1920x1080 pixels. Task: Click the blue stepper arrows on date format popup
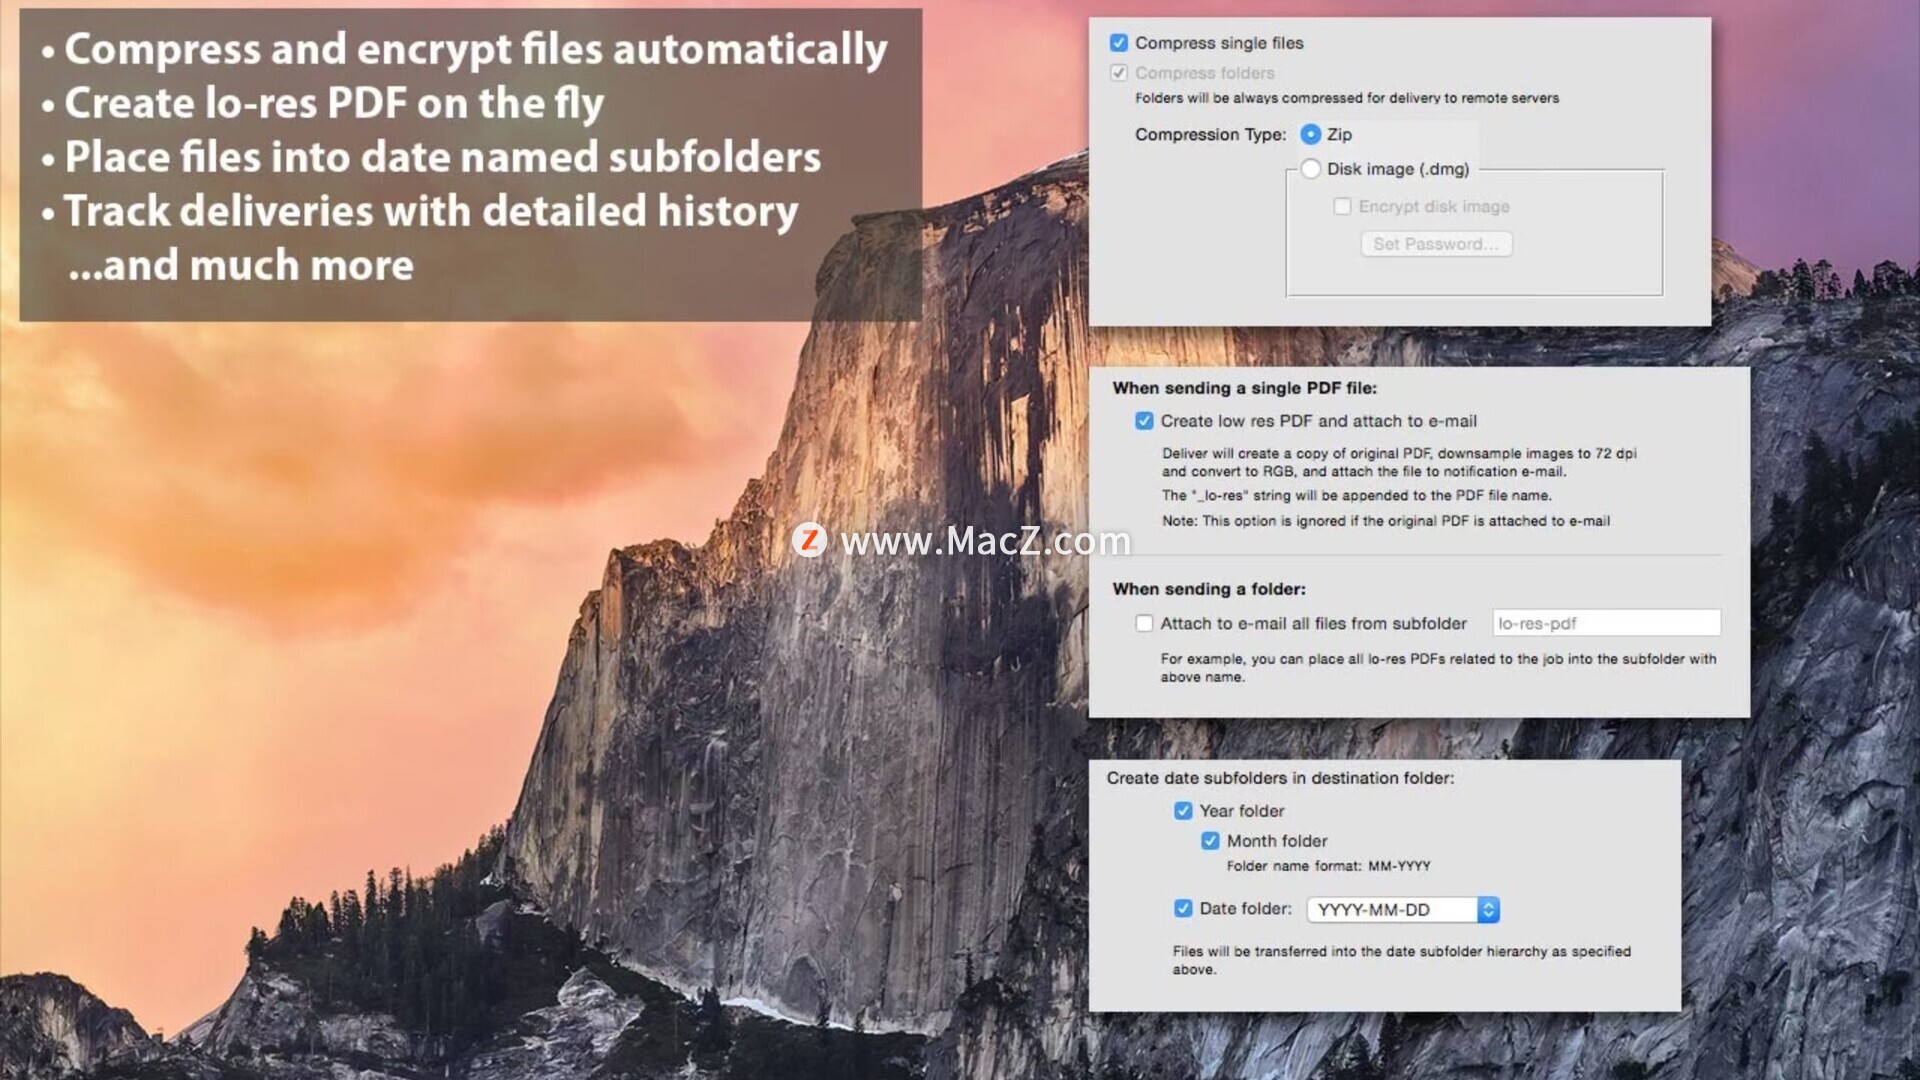1488,909
